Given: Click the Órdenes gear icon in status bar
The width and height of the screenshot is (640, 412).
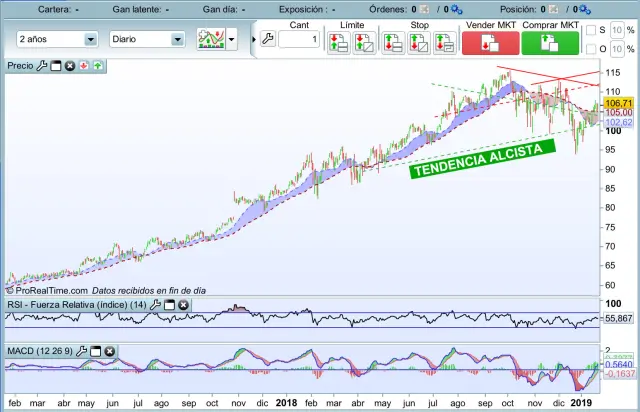Looking at the screenshot, I should (456, 8).
